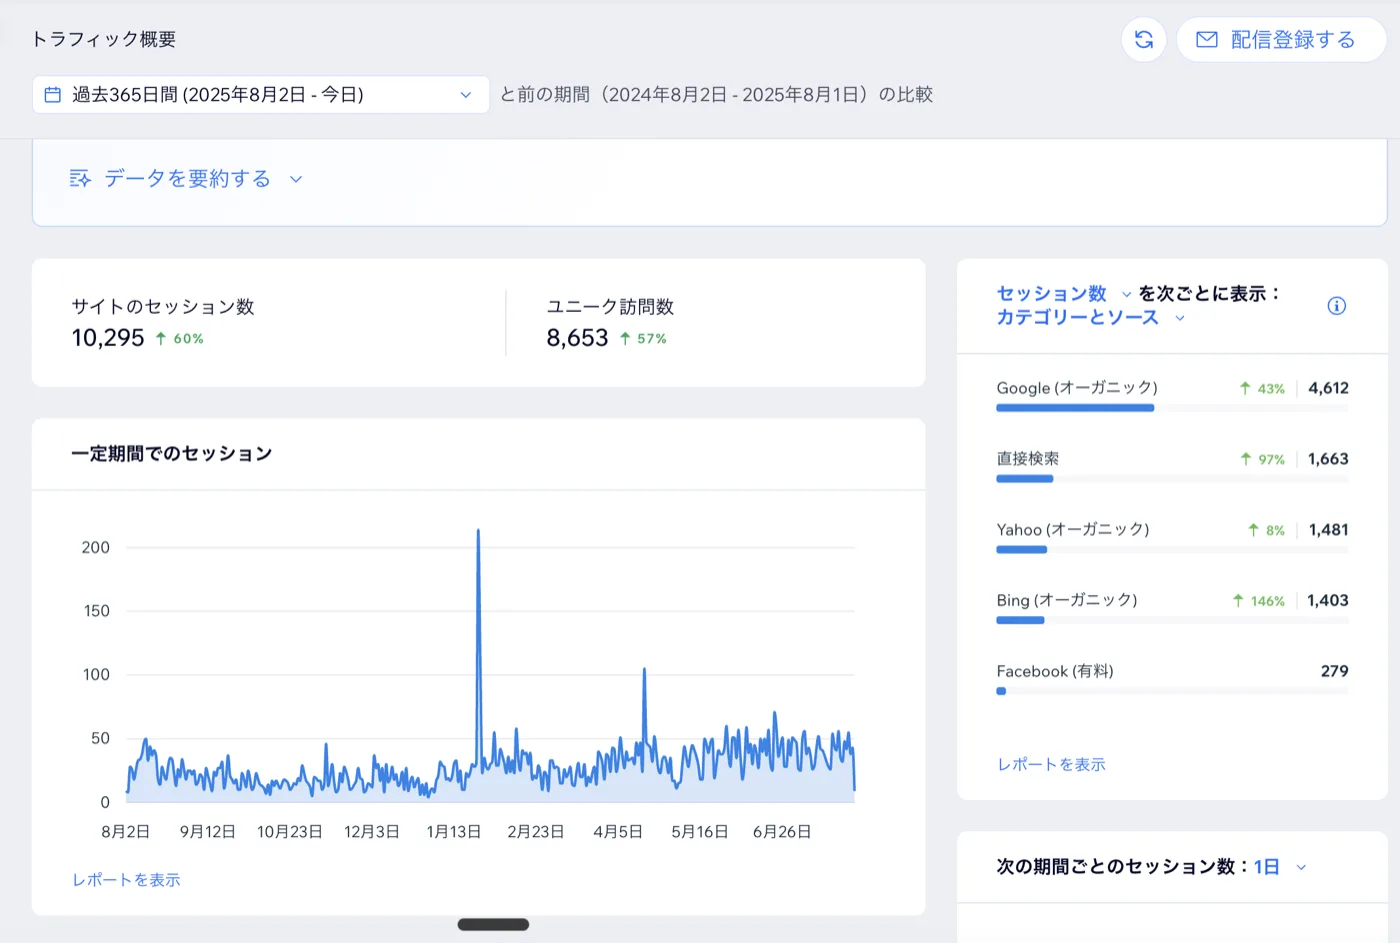Open the カテゴリーとソース grouping dropdown
This screenshot has width=1400, height=943.
[x=1090, y=318]
